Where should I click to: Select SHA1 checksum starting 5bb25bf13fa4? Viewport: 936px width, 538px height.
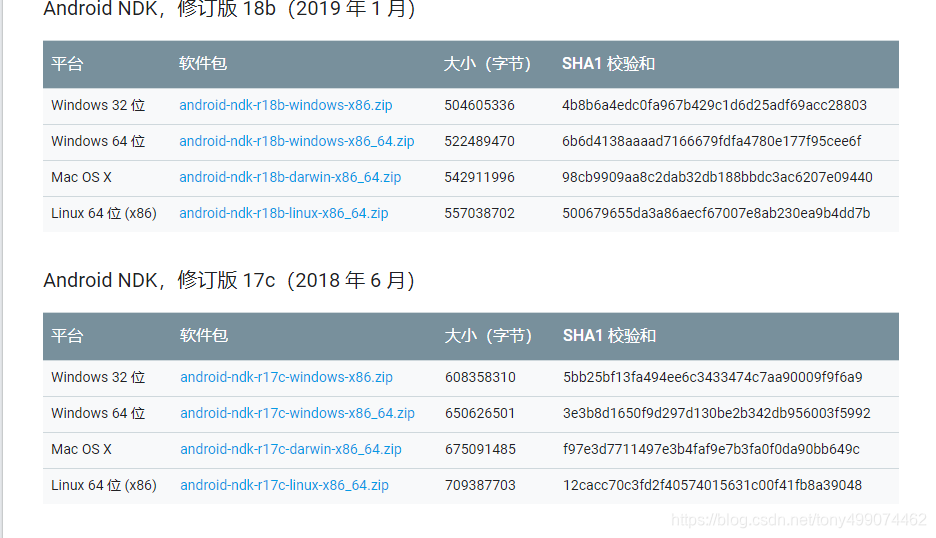coord(713,377)
